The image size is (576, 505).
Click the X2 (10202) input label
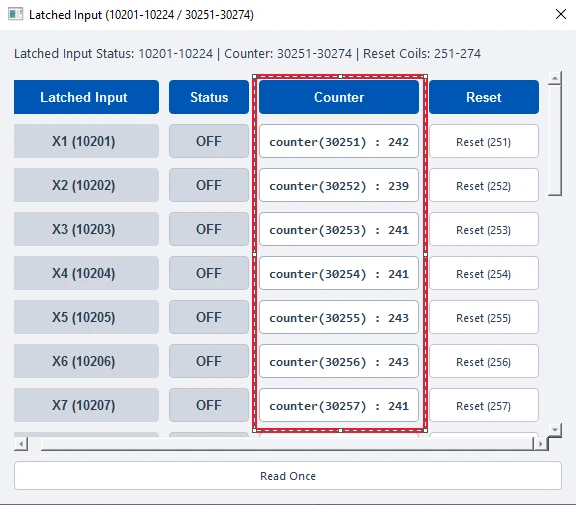[x=86, y=185]
